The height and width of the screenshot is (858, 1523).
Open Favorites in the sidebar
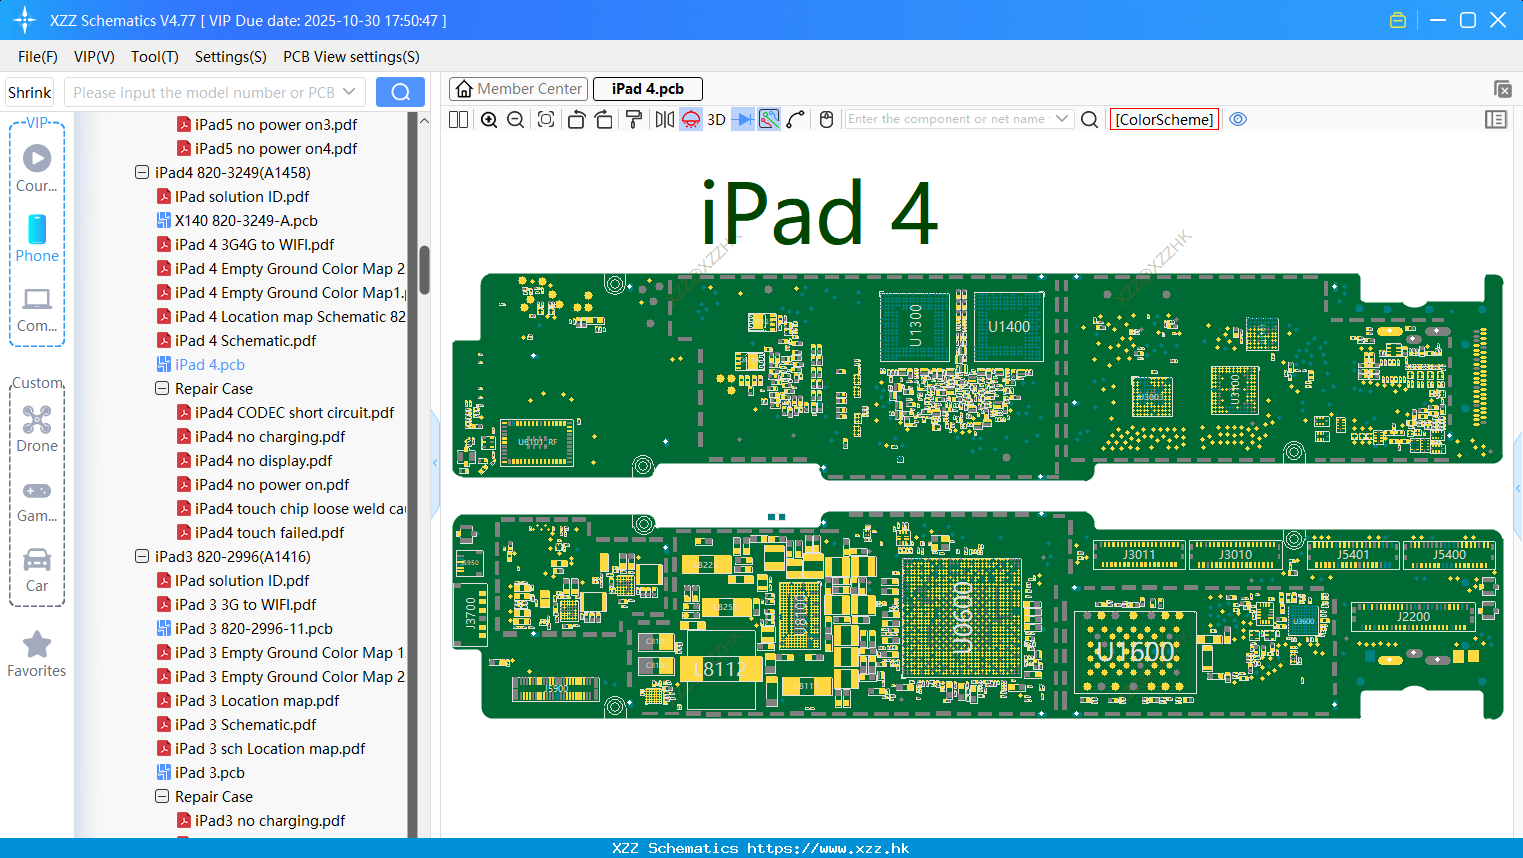[x=37, y=654]
